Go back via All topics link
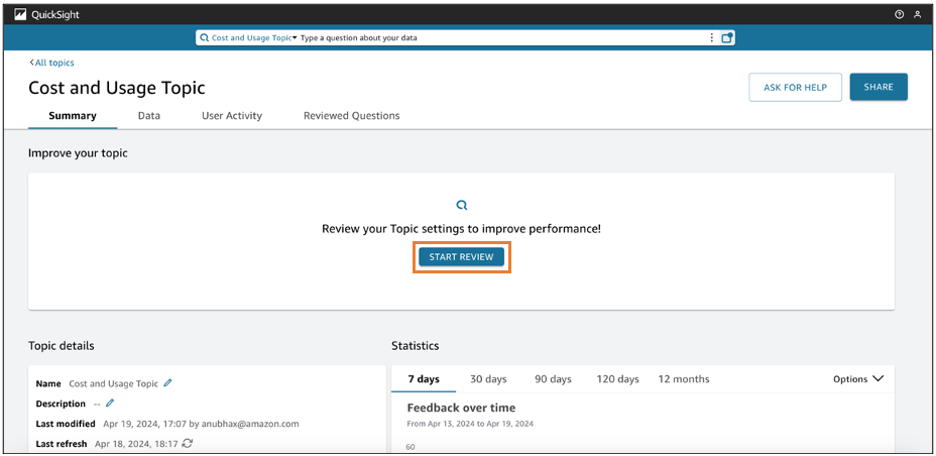 [52, 63]
